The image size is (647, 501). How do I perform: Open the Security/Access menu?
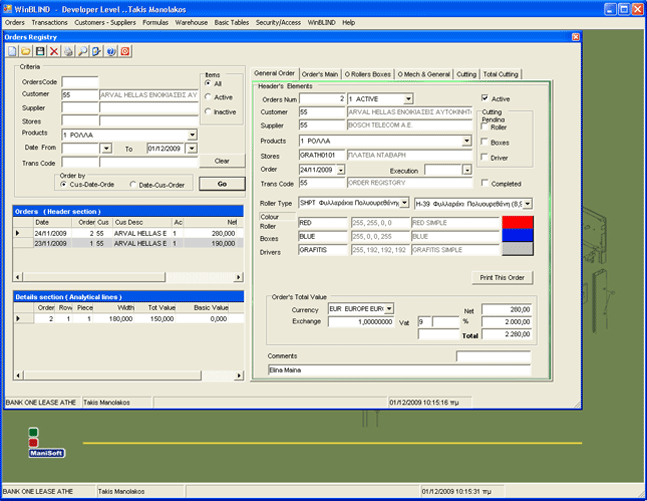[x=278, y=22]
